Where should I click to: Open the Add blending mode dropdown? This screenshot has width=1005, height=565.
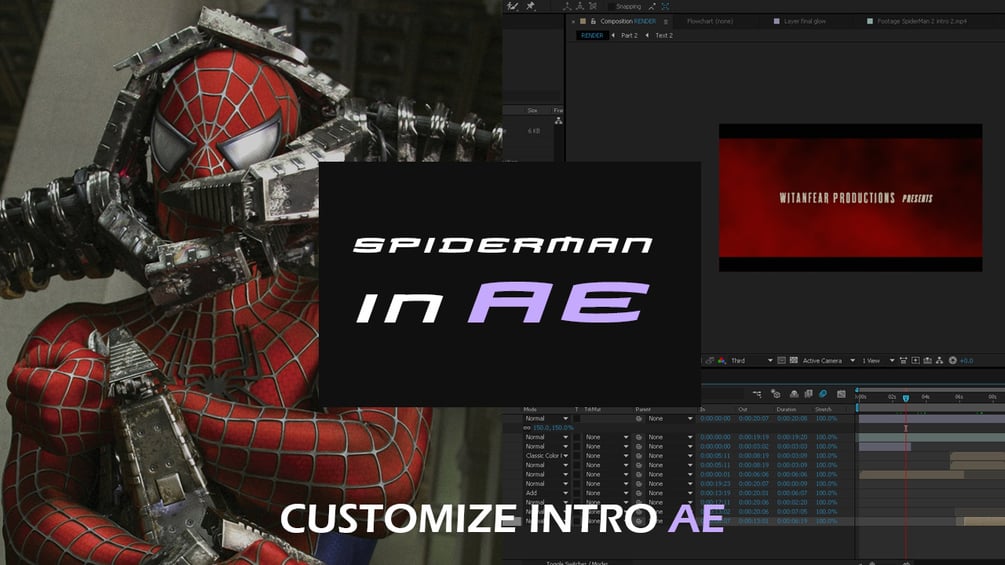(x=546, y=493)
